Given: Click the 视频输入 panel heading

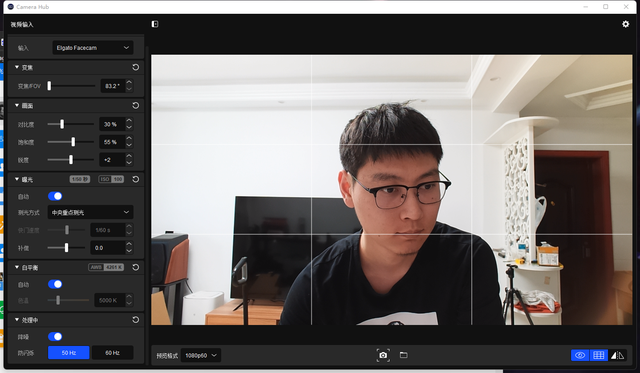Looking at the screenshot, I should (x=22, y=24).
